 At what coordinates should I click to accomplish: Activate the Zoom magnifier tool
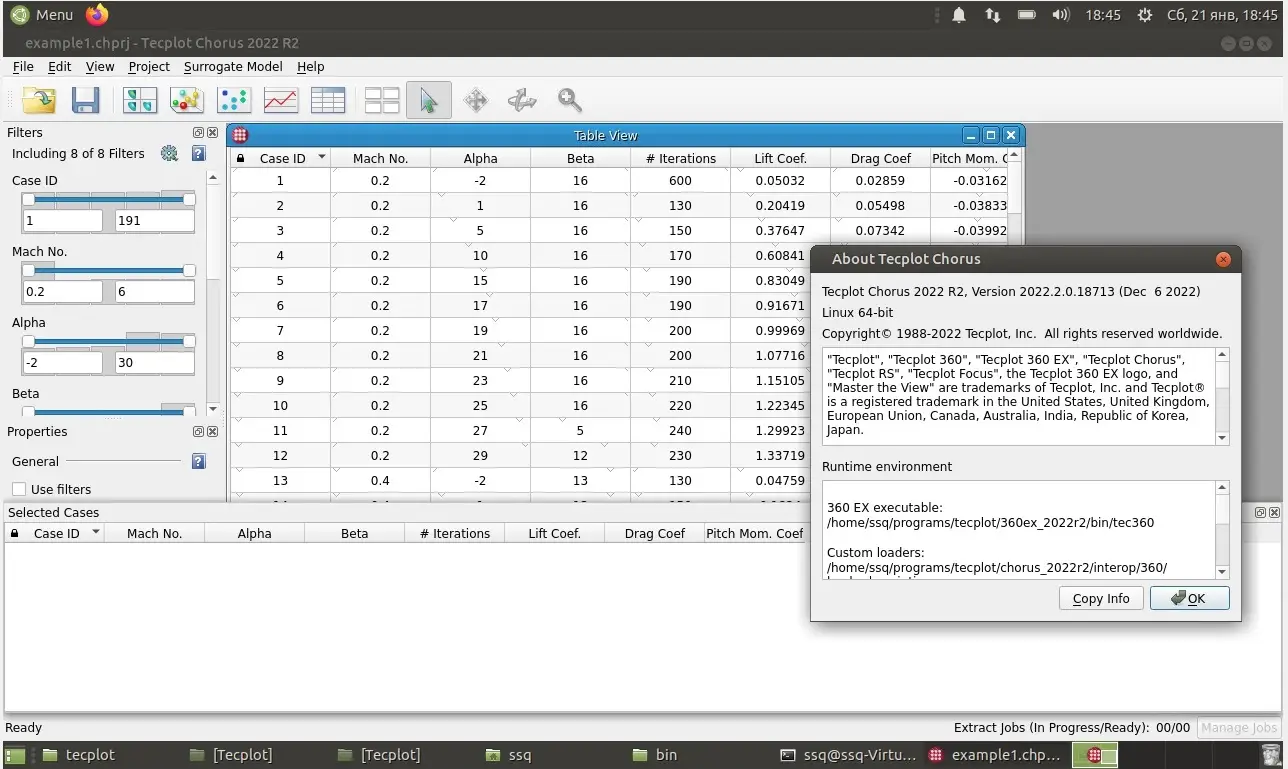[570, 100]
